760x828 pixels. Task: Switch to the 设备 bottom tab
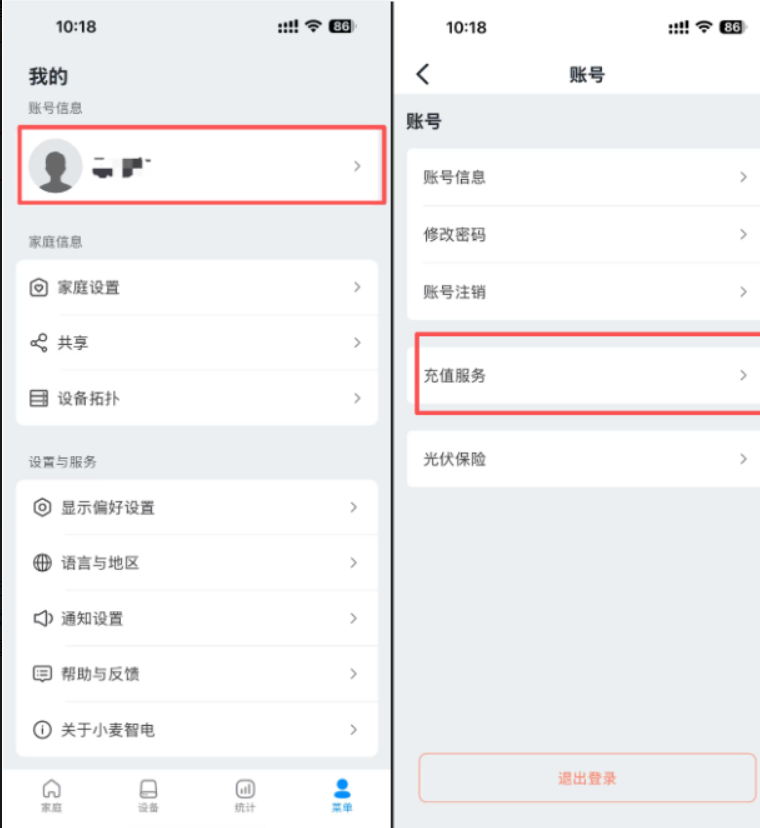pos(148,796)
